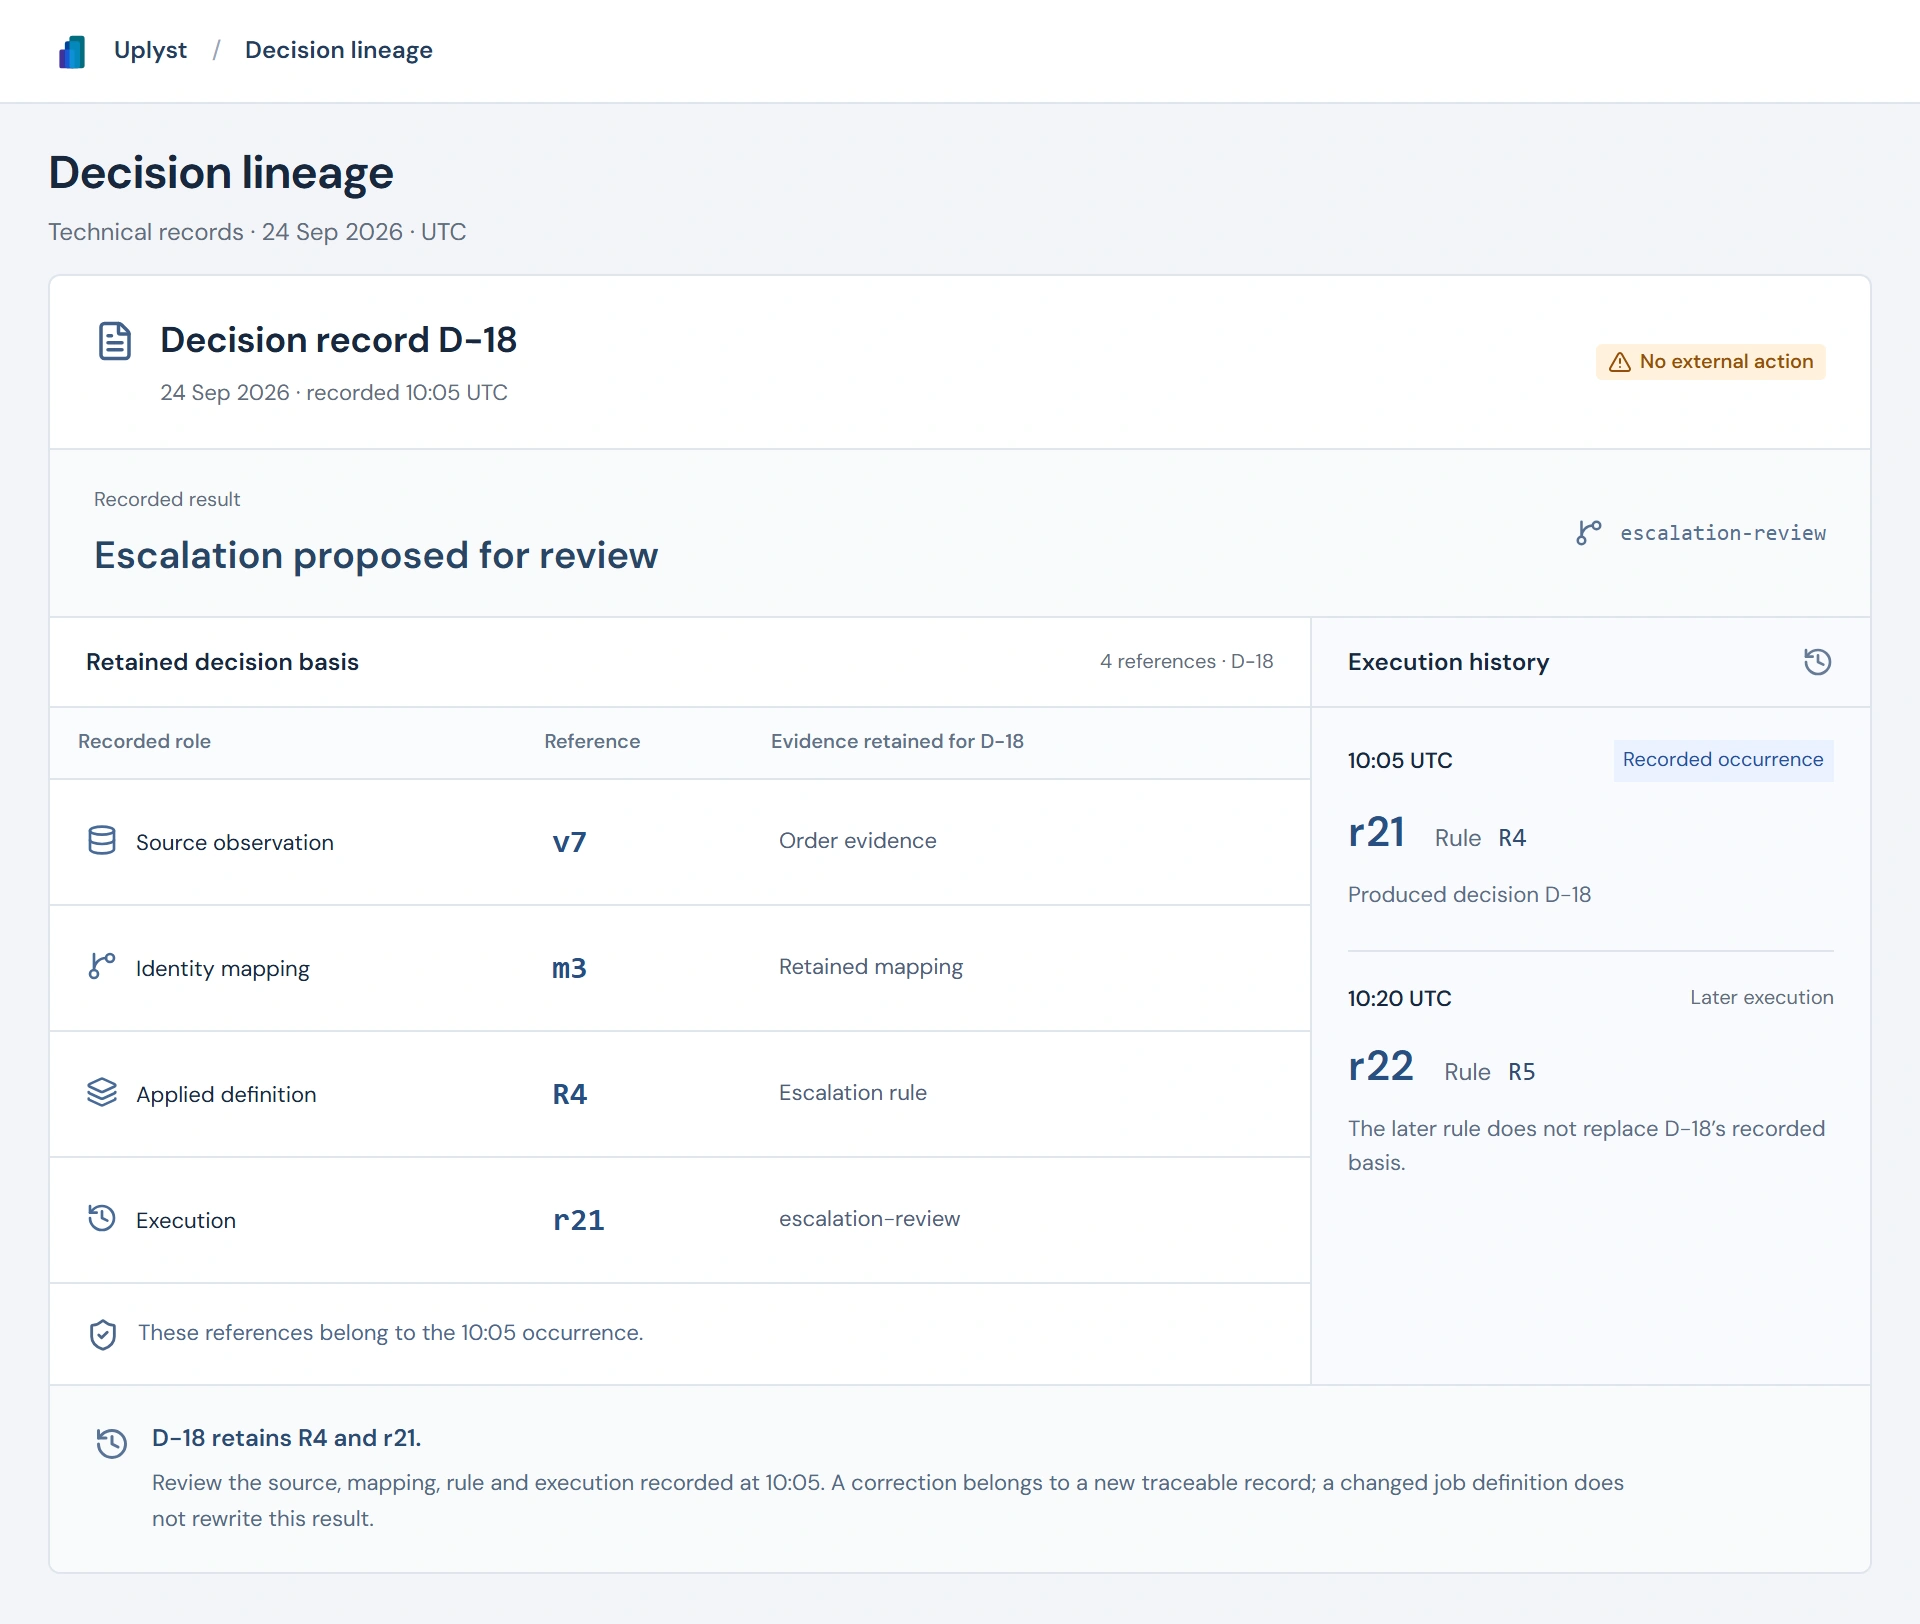Viewport: 1920px width, 1624px height.
Task: Open reference R4 in the Applied definition row
Action: [x=570, y=1094]
